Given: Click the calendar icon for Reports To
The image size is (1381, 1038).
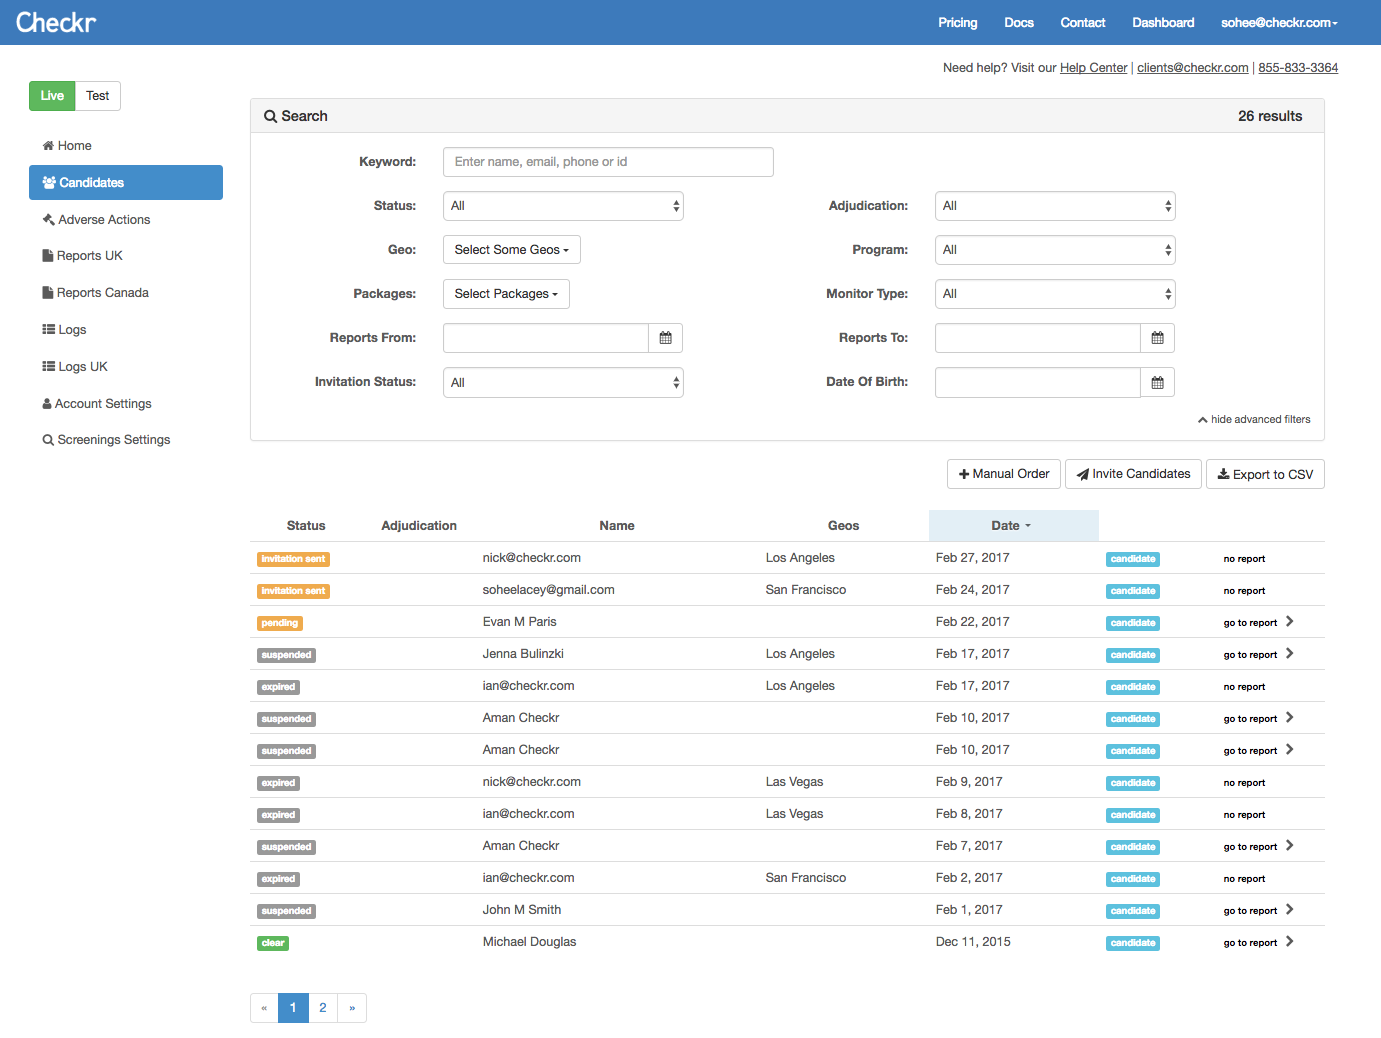Looking at the screenshot, I should point(1157,338).
